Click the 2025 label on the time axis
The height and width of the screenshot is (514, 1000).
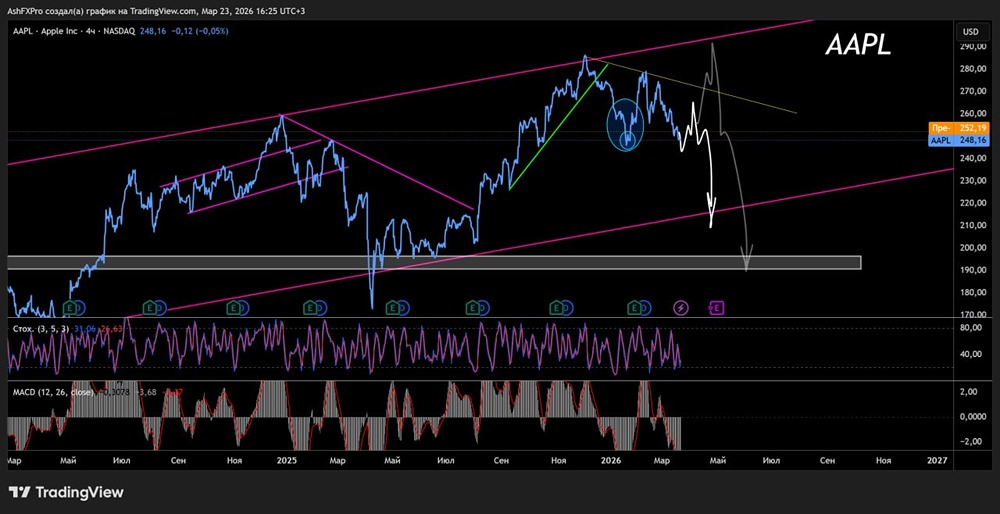(x=286, y=460)
